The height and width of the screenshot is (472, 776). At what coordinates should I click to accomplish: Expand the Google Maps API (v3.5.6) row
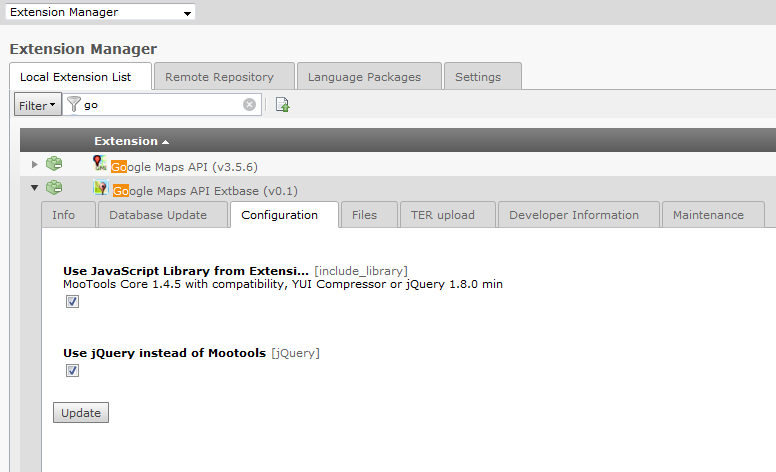[35, 164]
